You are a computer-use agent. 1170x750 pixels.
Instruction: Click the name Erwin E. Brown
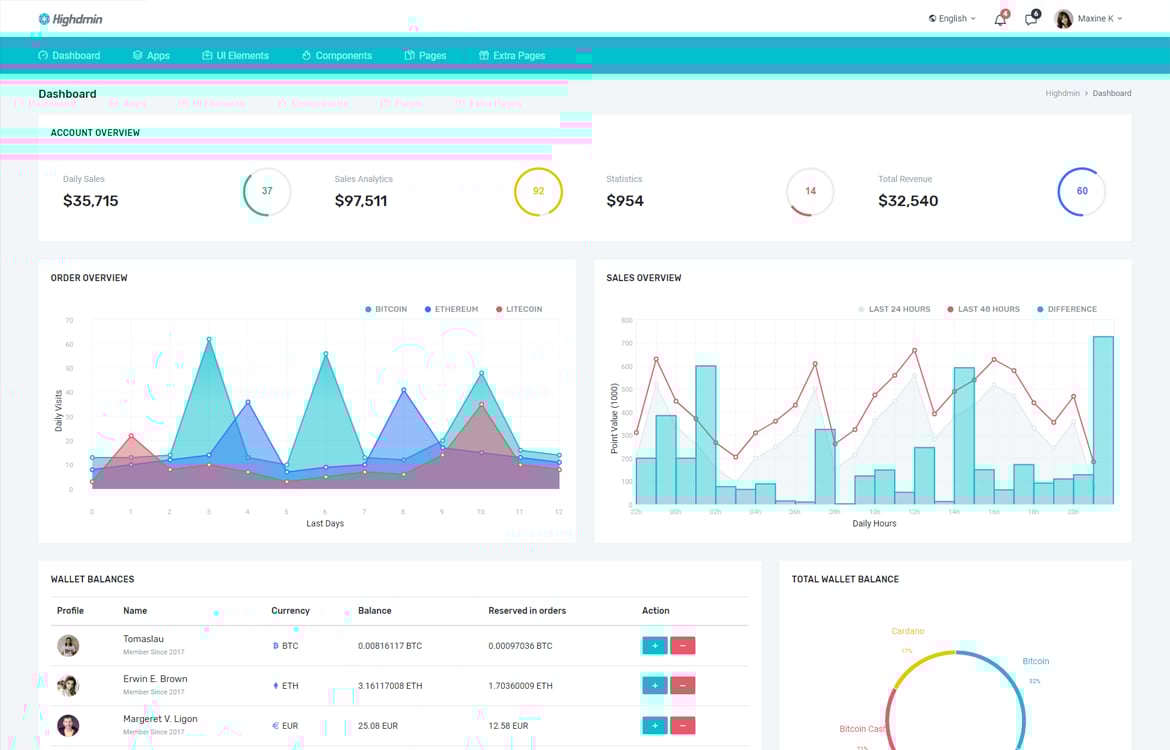(155, 679)
